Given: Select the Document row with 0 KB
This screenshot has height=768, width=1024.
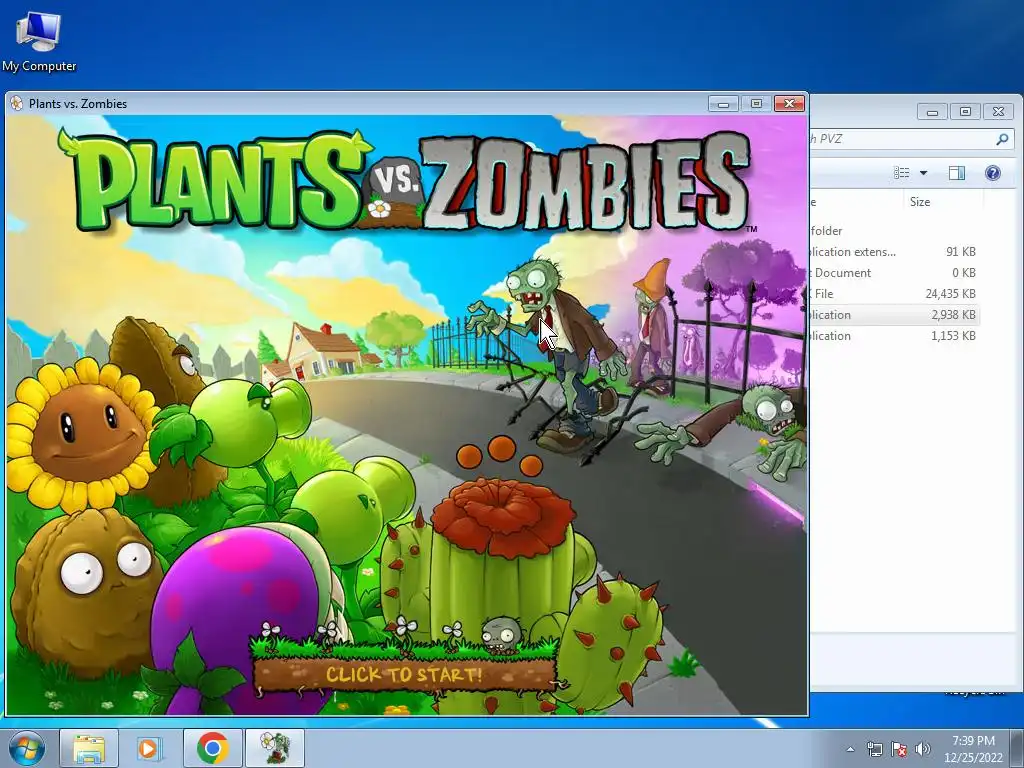Looking at the screenshot, I should coord(894,272).
